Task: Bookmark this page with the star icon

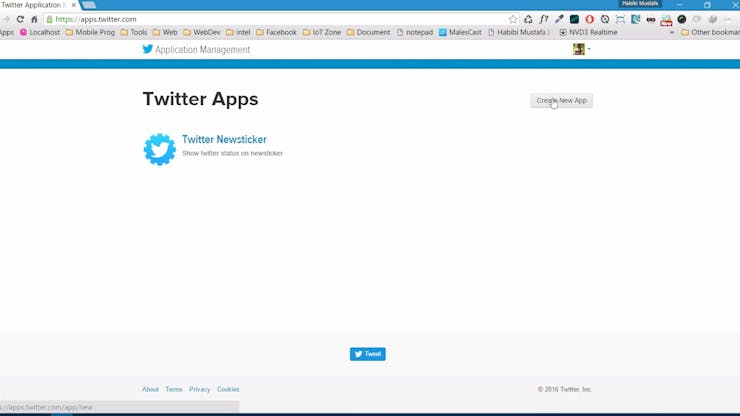Action: [513, 19]
